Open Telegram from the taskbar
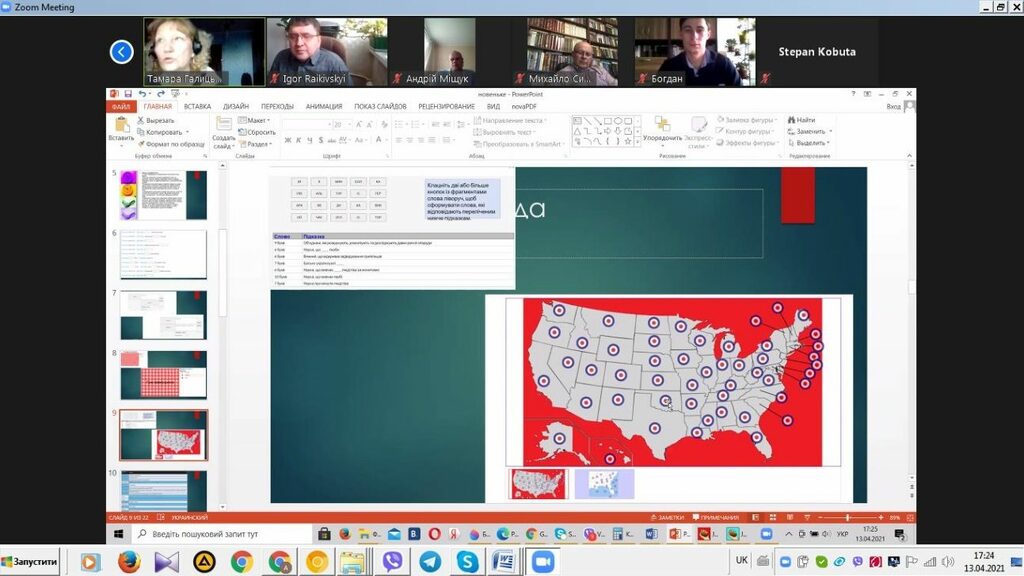The width and height of the screenshot is (1024, 576). pos(430,561)
